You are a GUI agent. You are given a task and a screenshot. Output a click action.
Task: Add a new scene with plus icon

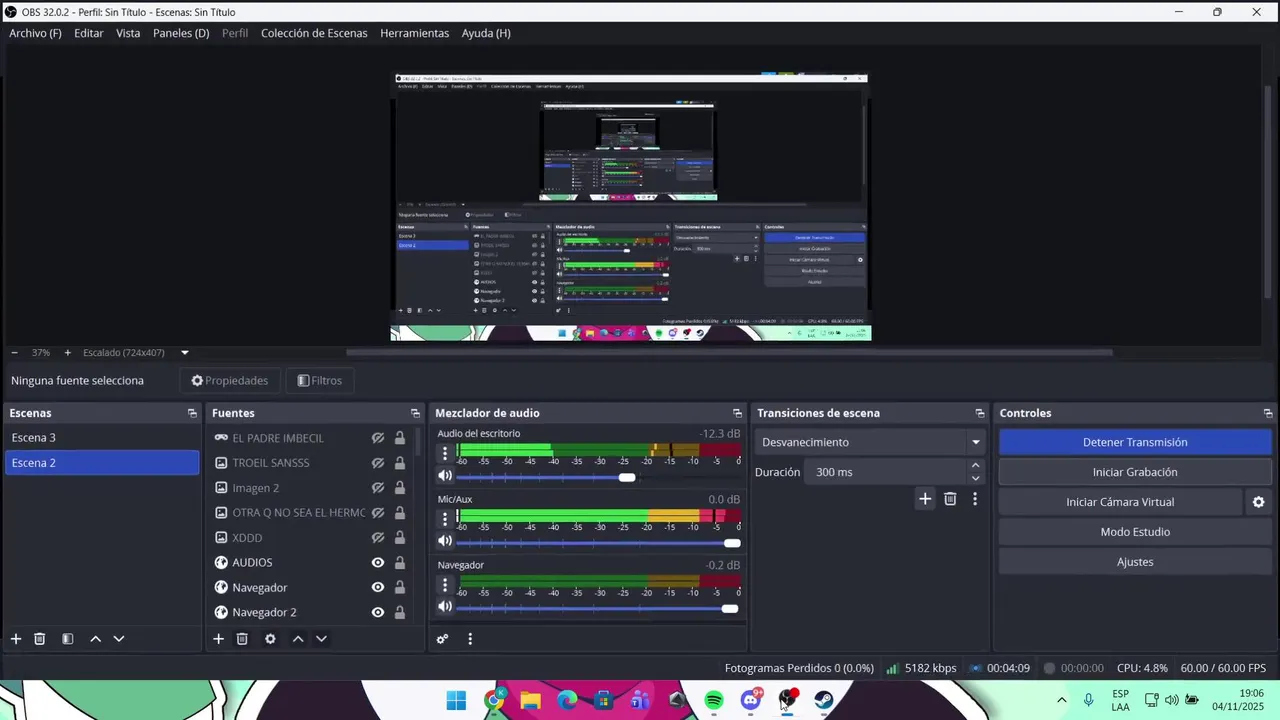[x=16, y=639]
